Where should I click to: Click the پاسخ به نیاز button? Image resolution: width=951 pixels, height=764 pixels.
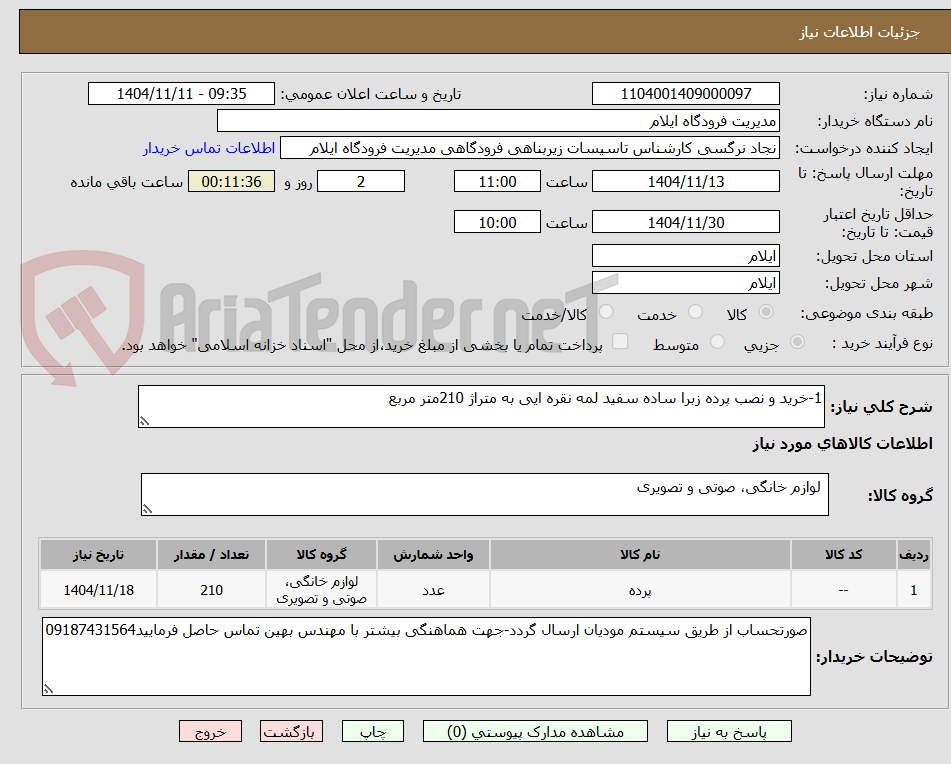729,731
